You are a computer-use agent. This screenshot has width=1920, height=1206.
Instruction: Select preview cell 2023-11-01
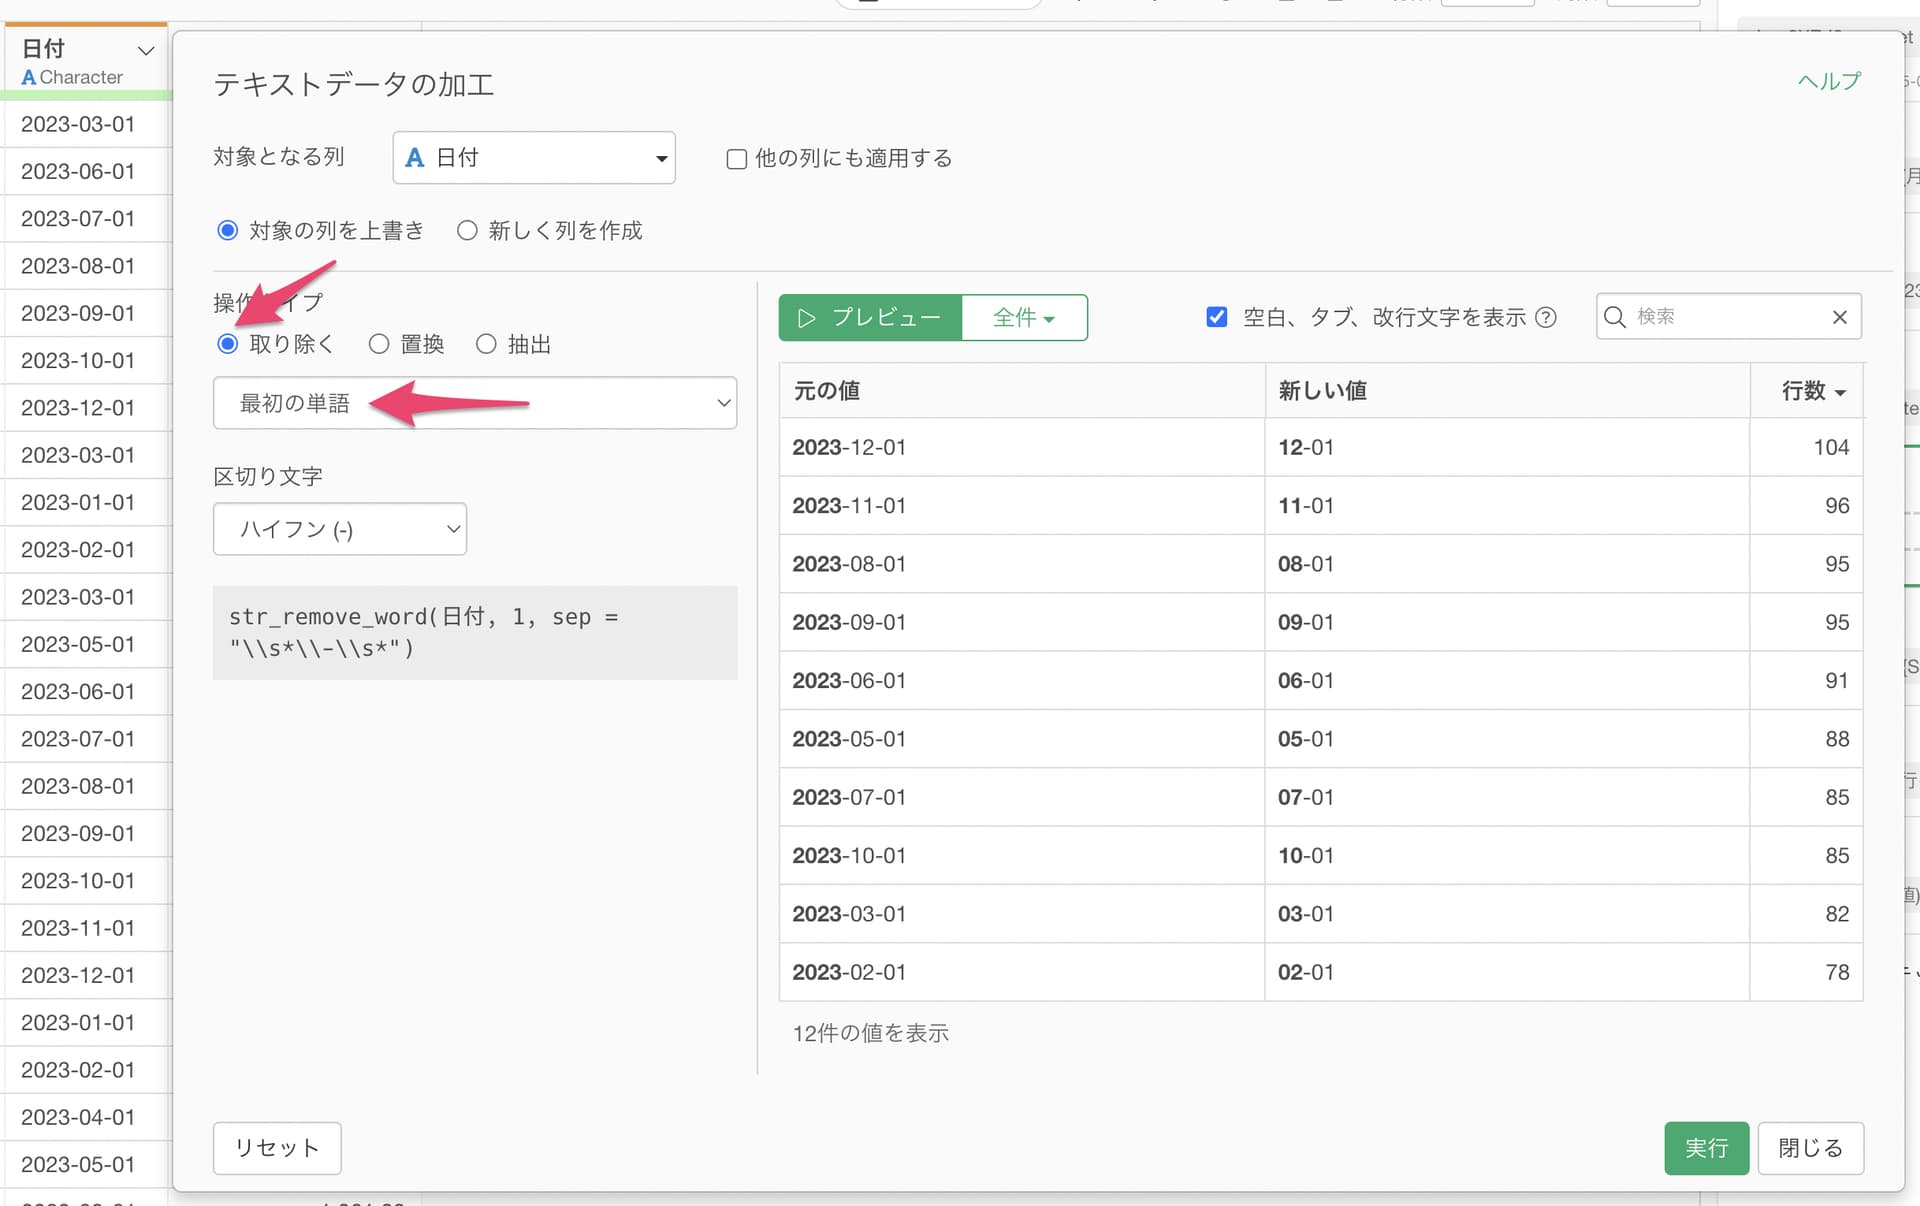click(1022, 506)
